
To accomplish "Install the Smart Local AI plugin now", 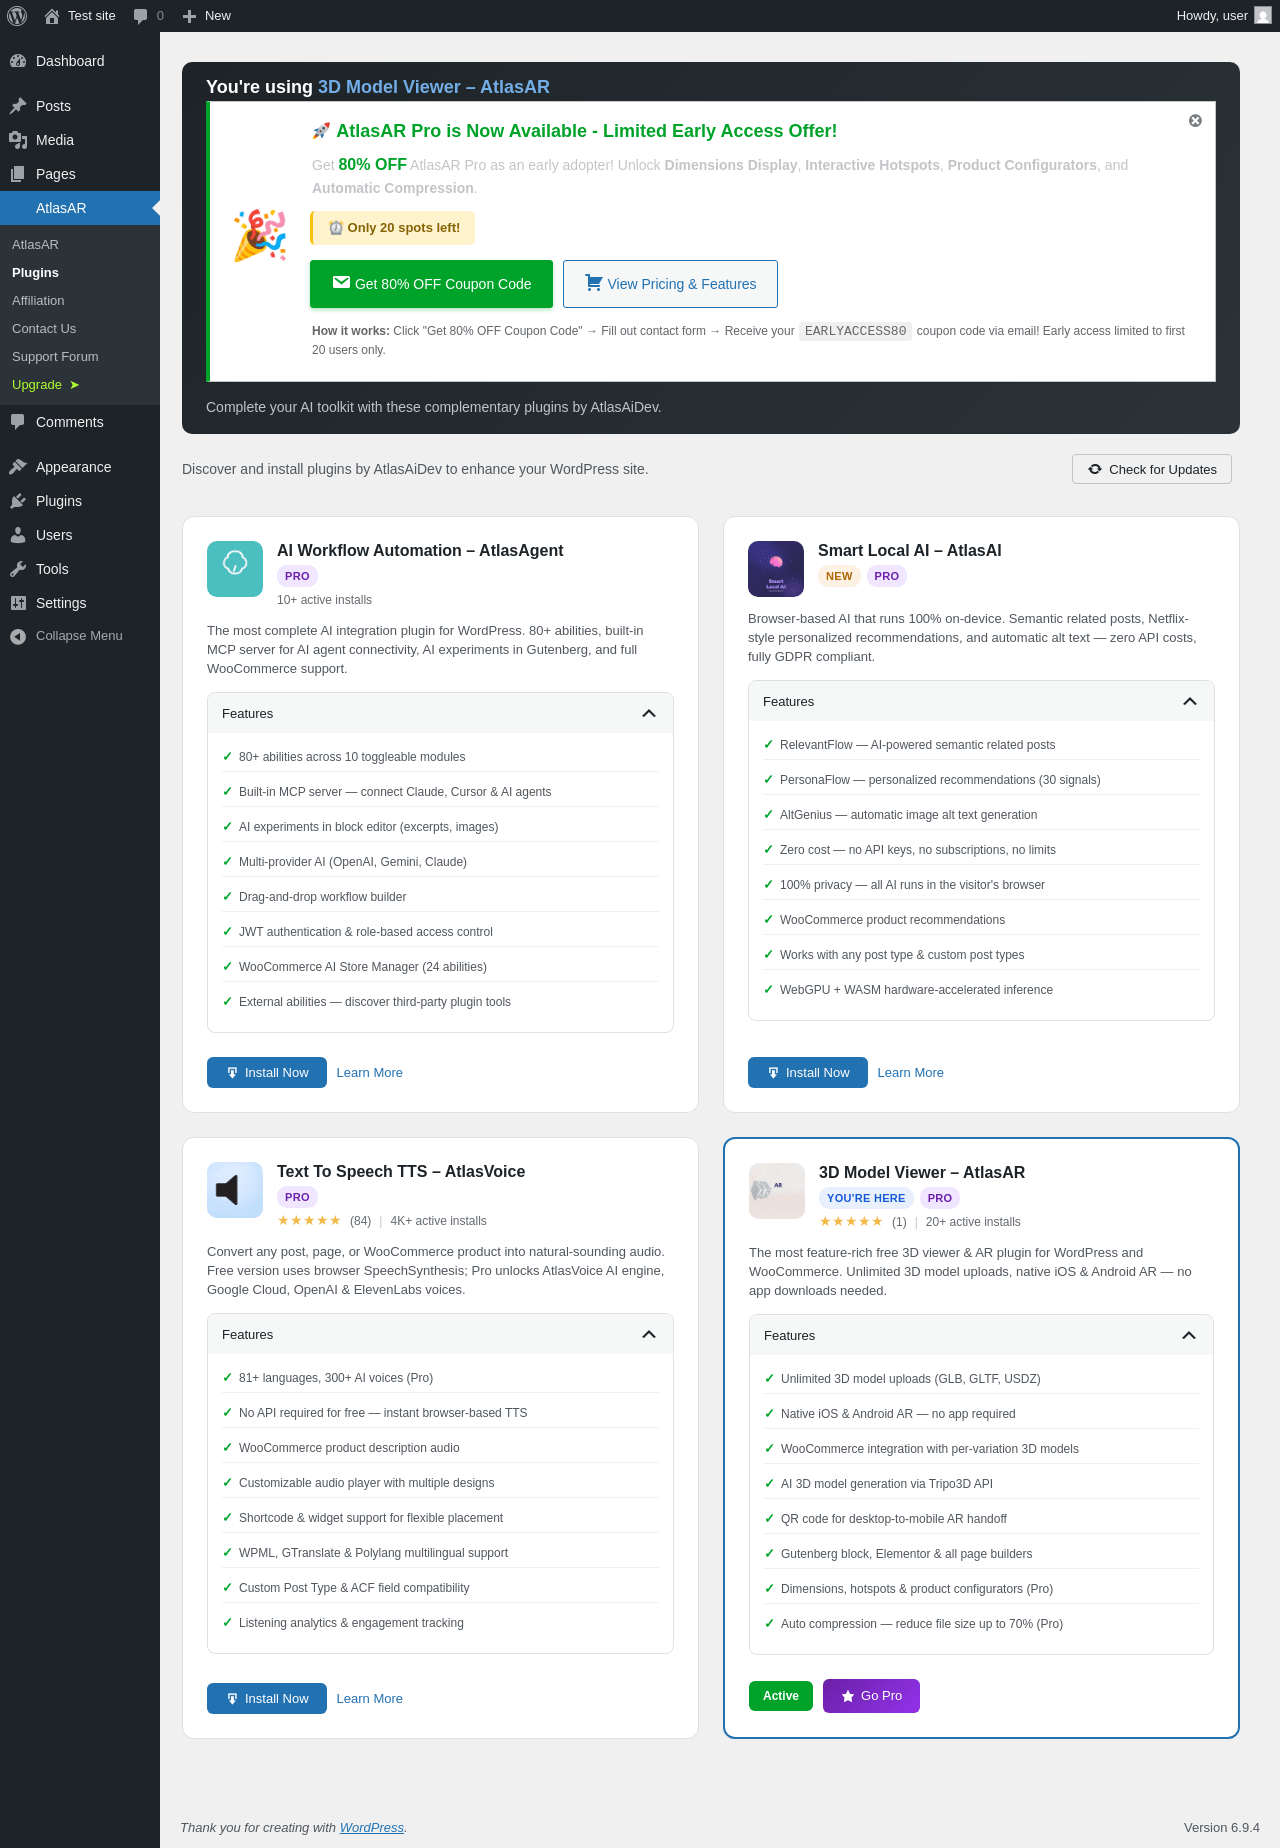I will pyautogui.click(x=808, y=1073).
